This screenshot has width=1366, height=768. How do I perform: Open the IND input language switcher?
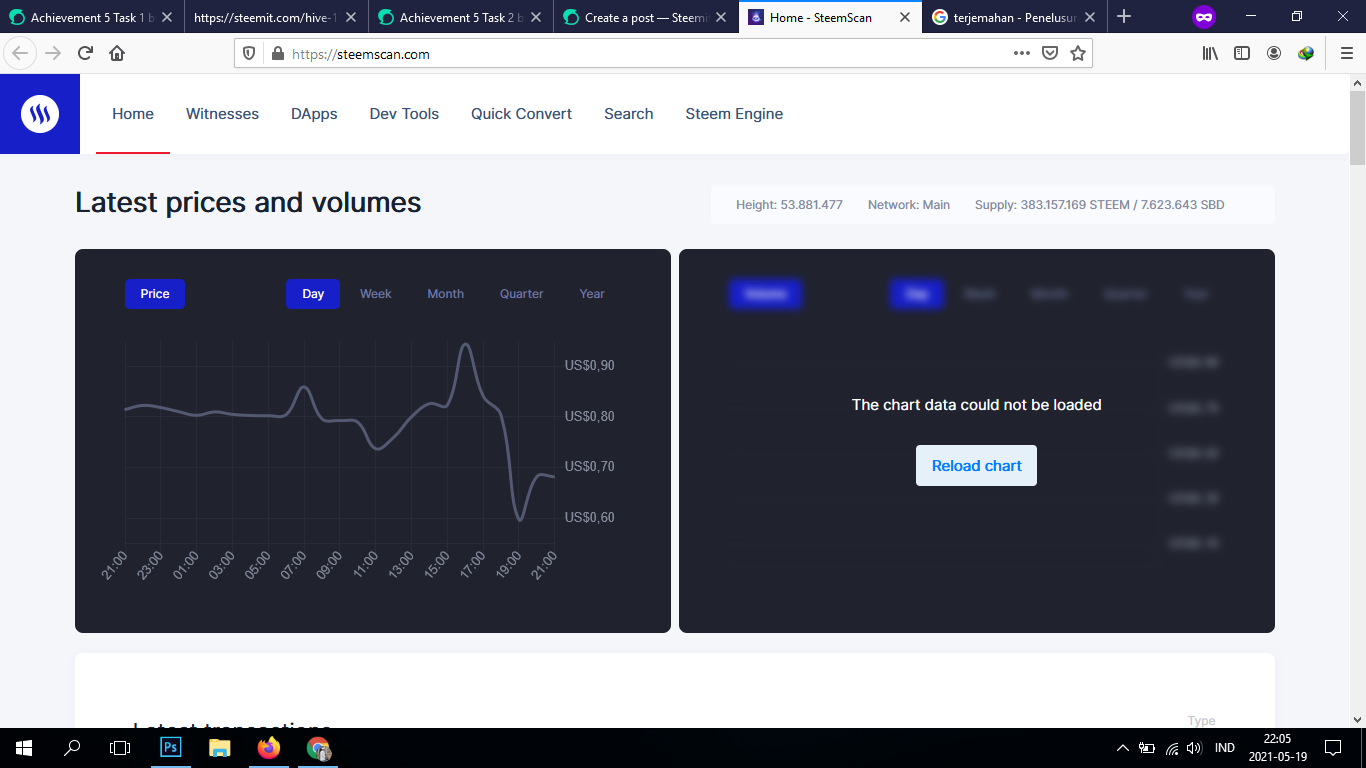click(1224, 748)
